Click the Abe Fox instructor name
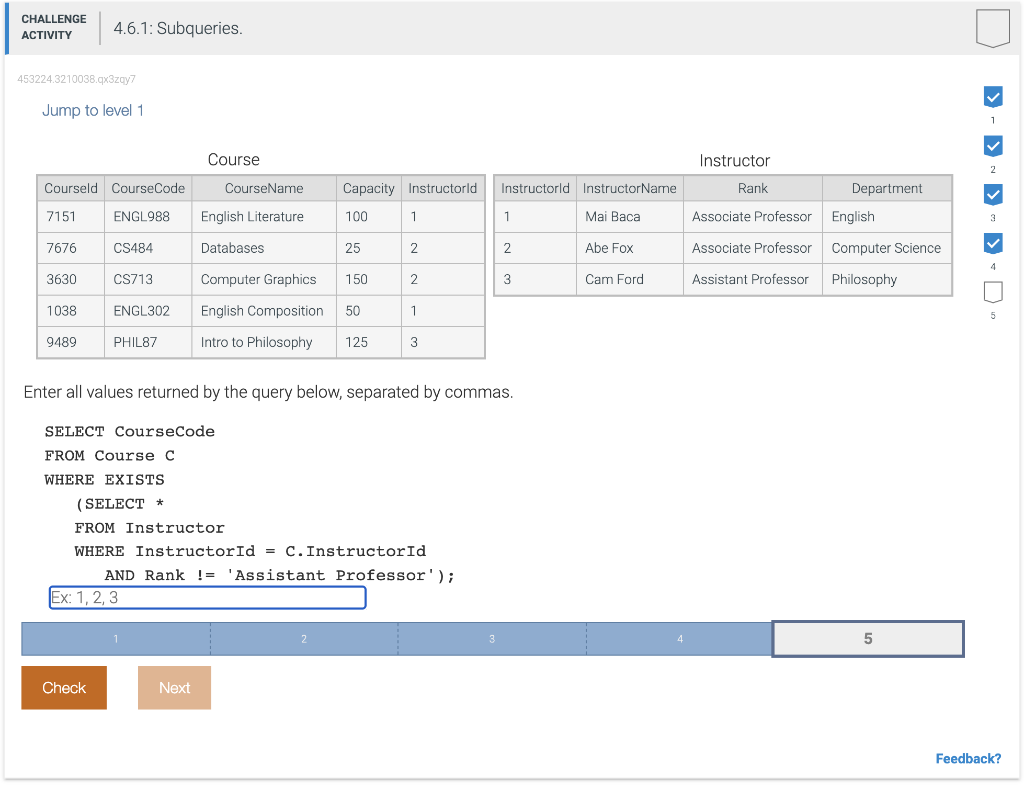1024x788 pixels. 630,248
